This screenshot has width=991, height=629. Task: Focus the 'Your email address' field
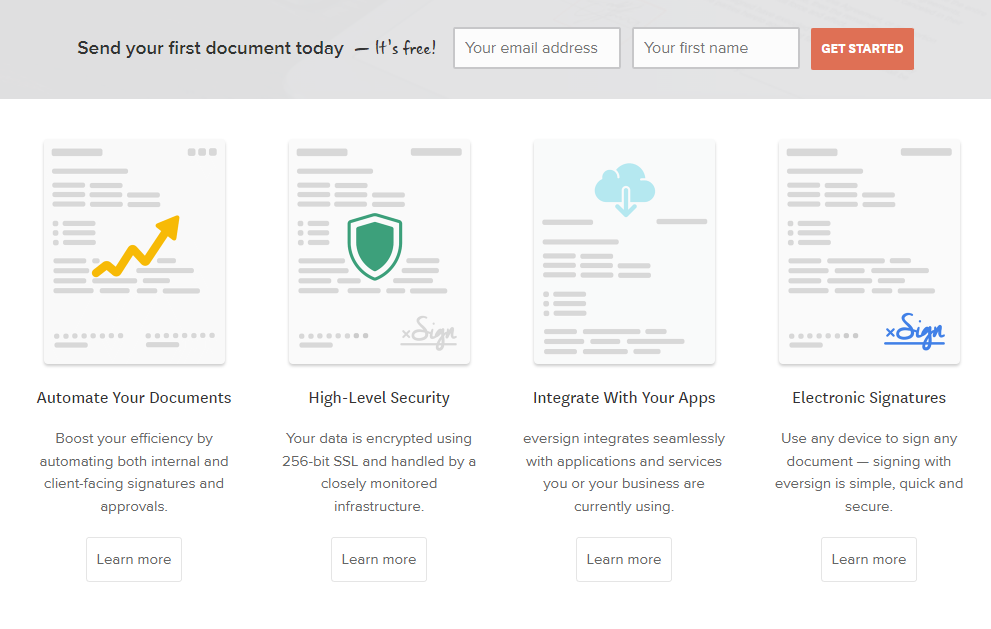click(536, 48)
